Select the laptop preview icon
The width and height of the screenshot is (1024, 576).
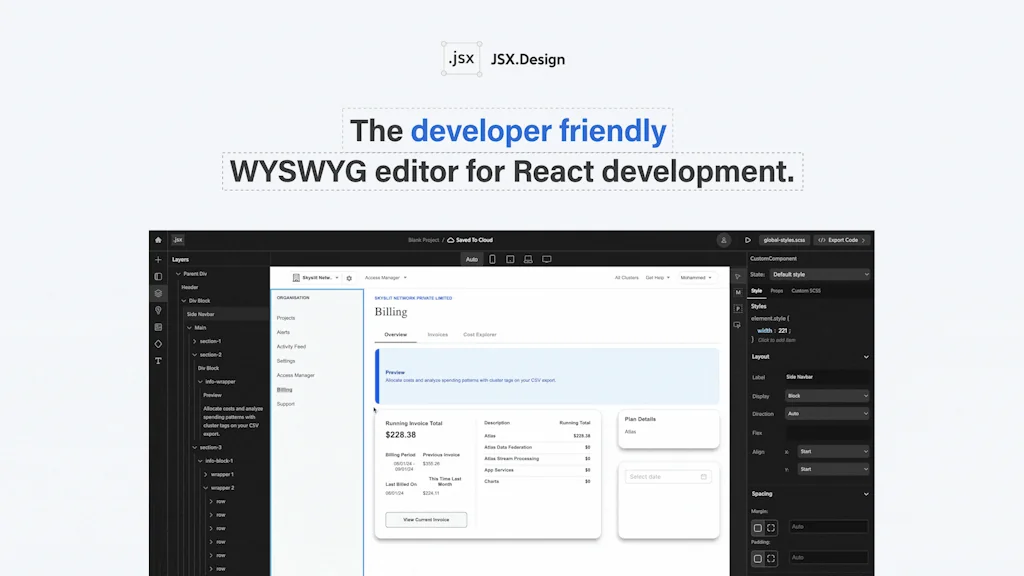528,259
